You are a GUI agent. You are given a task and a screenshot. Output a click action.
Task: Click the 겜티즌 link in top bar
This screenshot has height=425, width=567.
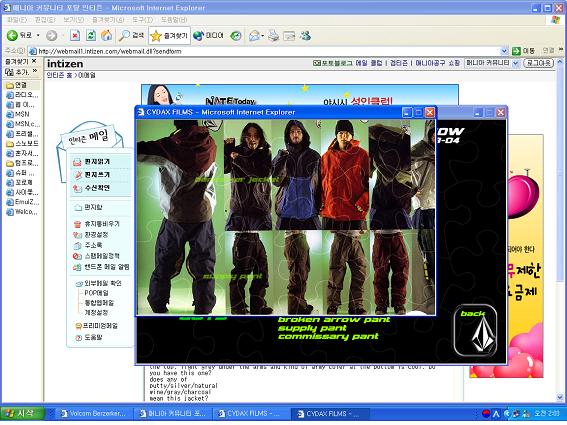pos(398,63)
